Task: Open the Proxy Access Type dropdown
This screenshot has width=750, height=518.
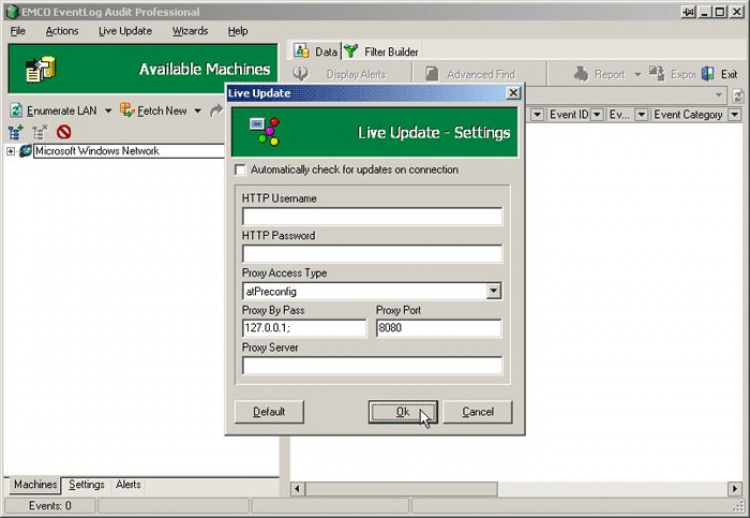Action: (x=493, y=291)
